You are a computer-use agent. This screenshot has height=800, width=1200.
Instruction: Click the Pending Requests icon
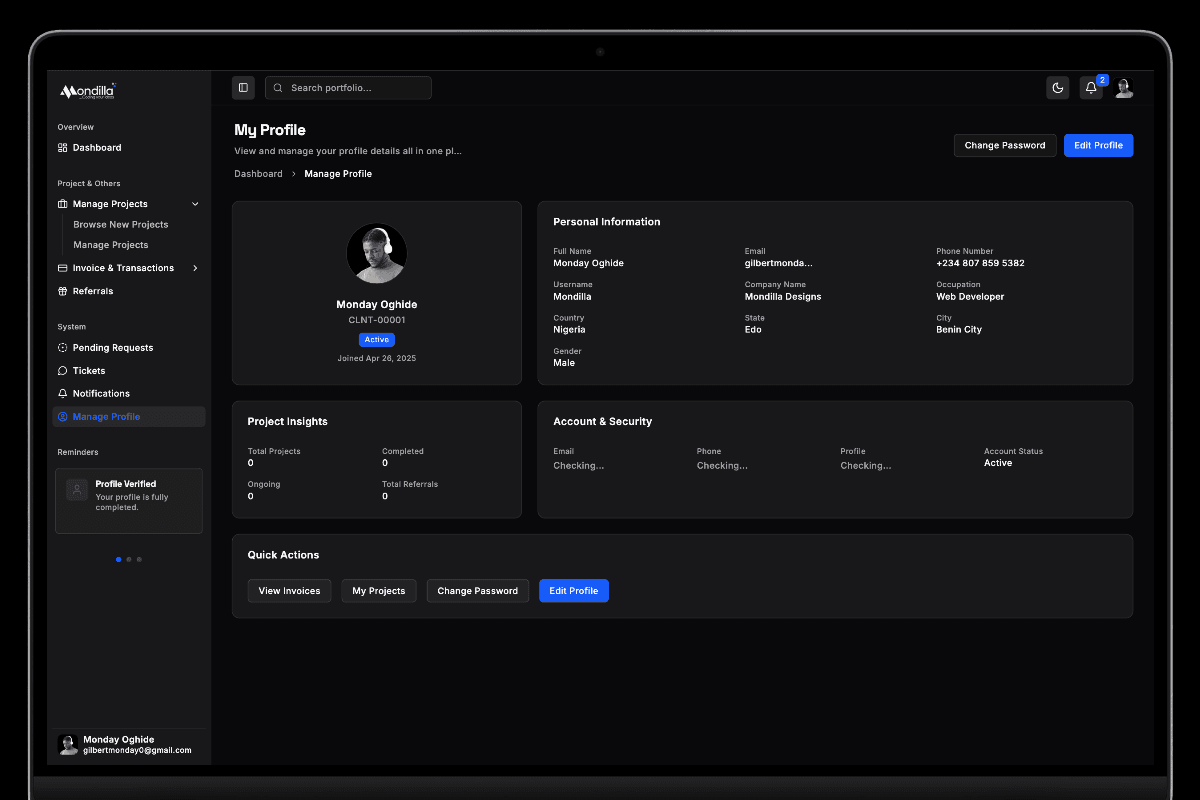pos(63,347)
